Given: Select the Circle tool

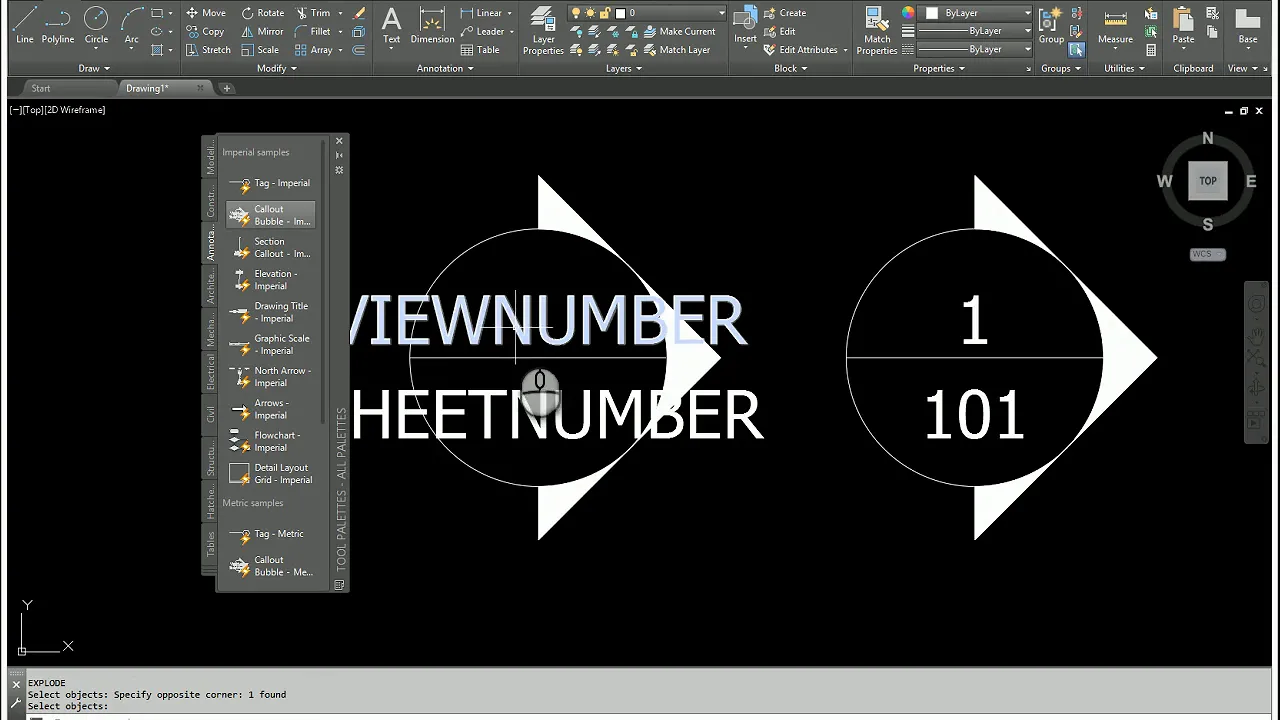Looking at the screenshot, I should click(96, 26).
